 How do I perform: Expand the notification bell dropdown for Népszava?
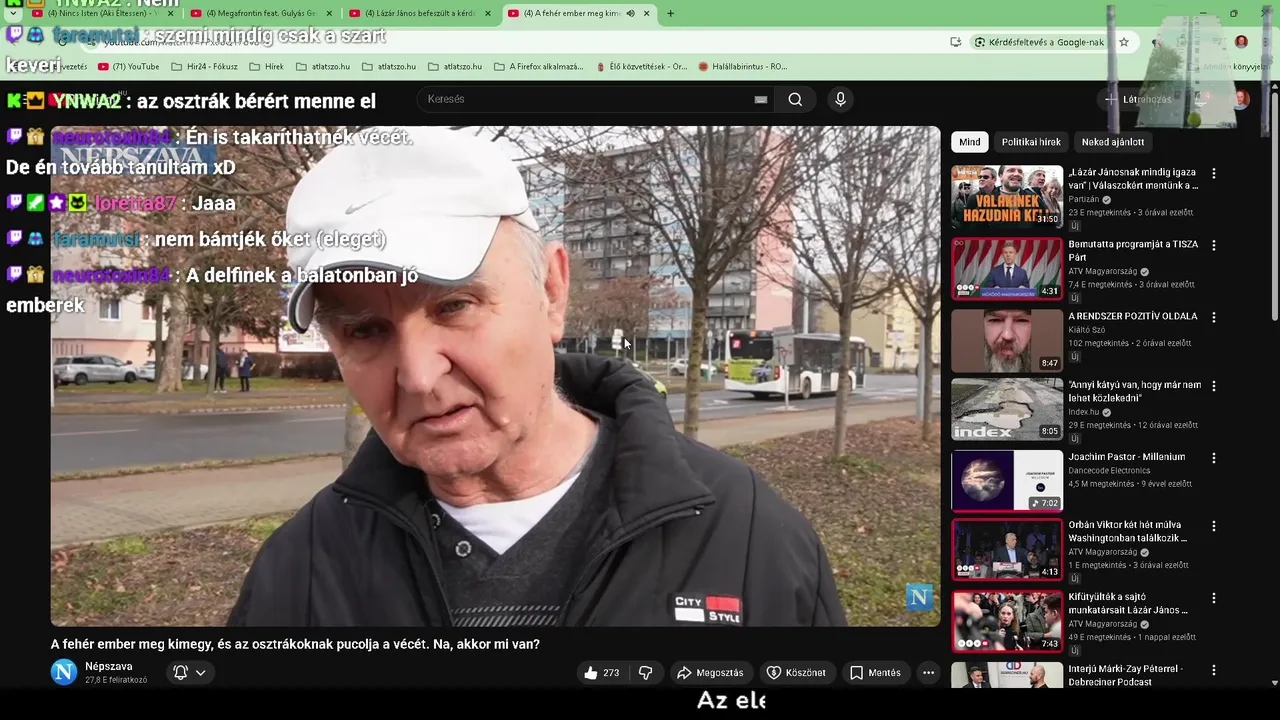(x=189, y=673)
